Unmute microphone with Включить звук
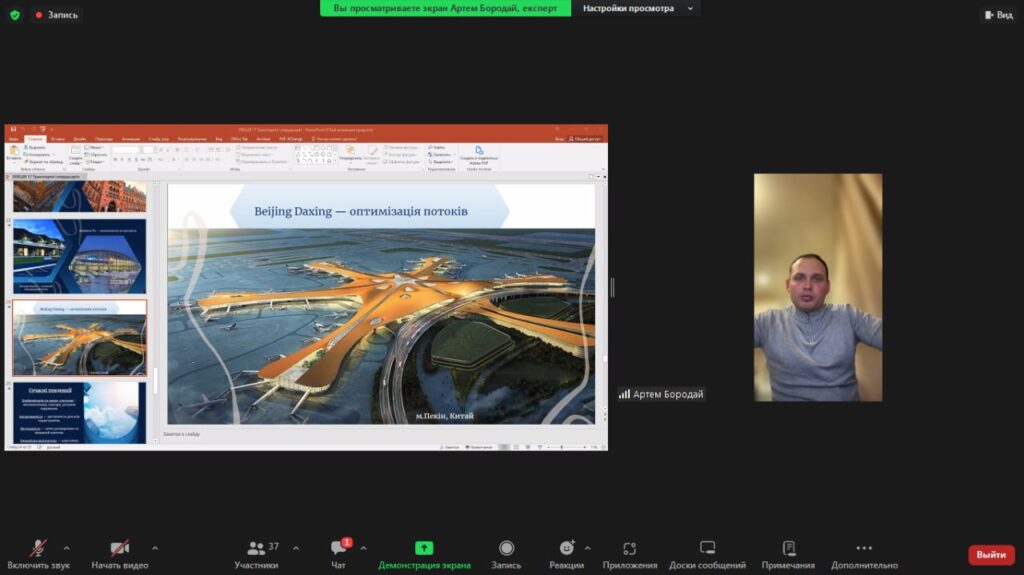This screenshot has width=1024, height=575. click(38, 548)
